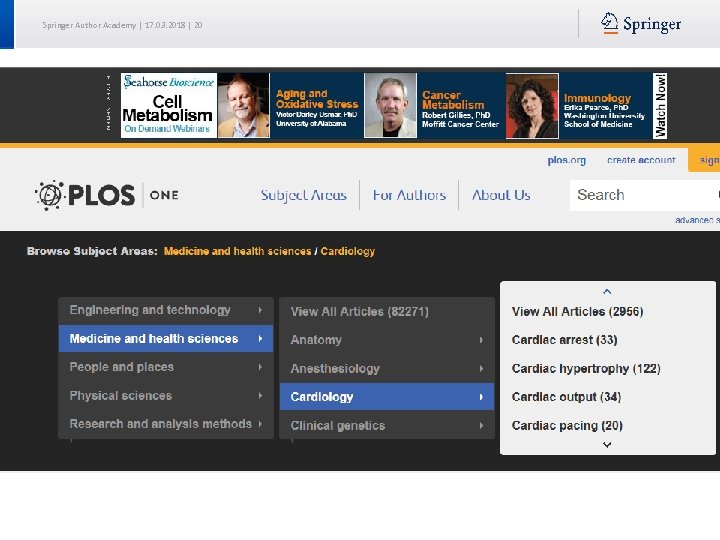Click the Springer logo
Screen dimensions: 720x540
[641, 23]
